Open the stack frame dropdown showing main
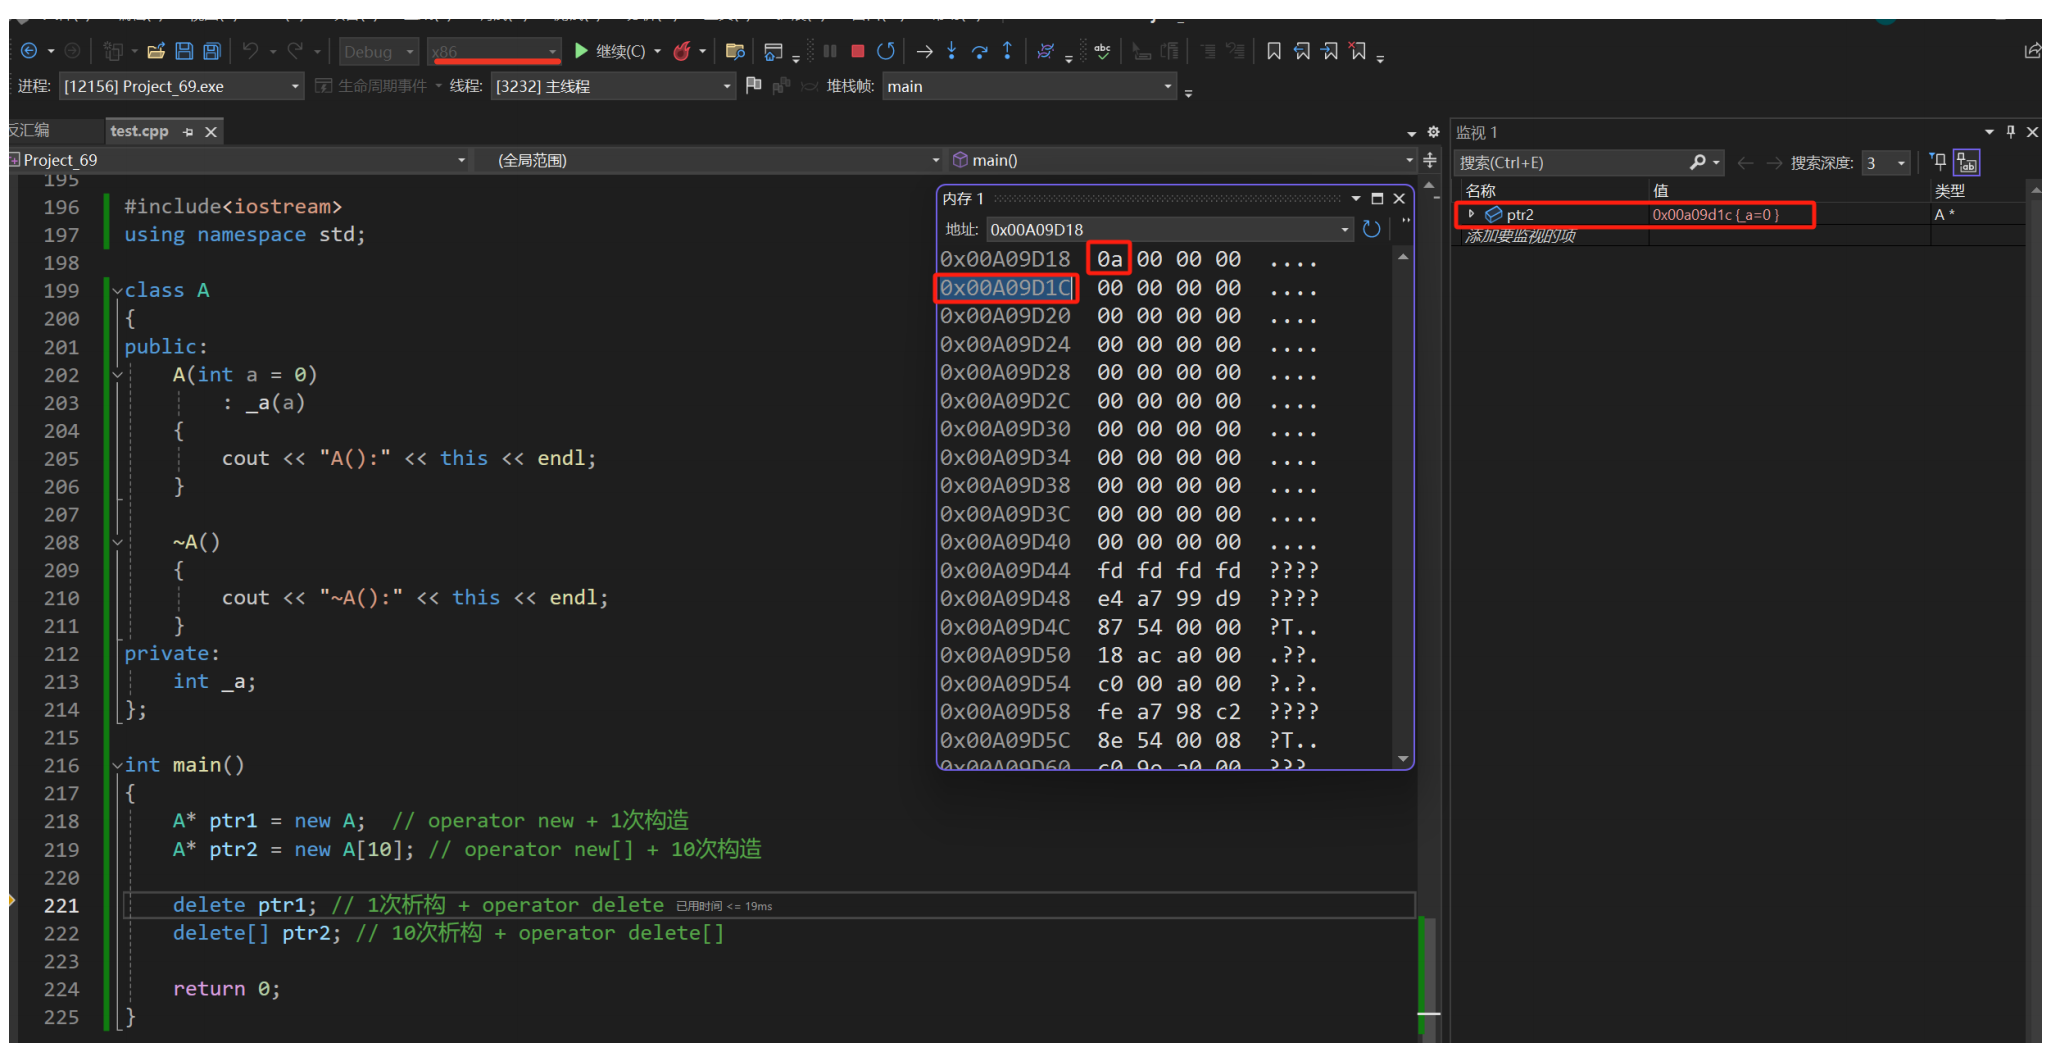Viewport: 2059px width, 1054px height. point(1029,86)
